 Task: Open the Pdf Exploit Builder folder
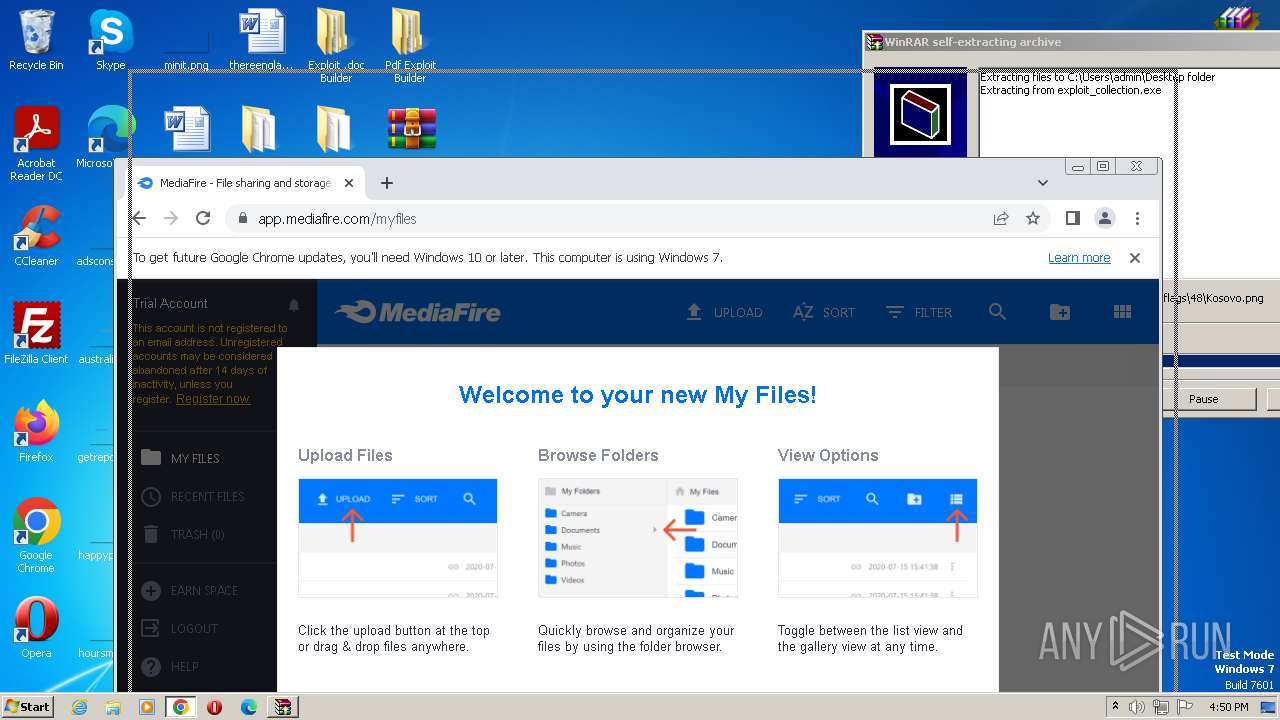(x=410, y=45)
